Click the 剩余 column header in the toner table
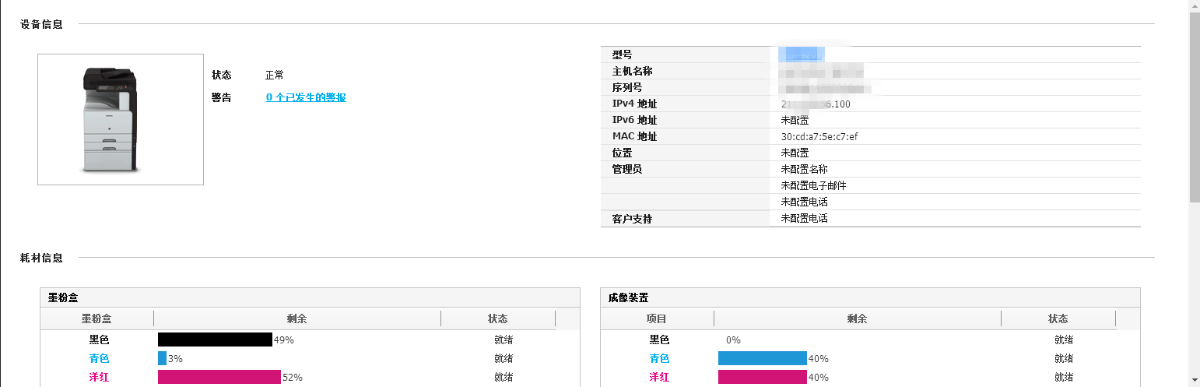The height and width of the screenshot is (387, 1200). coord(296,319)
